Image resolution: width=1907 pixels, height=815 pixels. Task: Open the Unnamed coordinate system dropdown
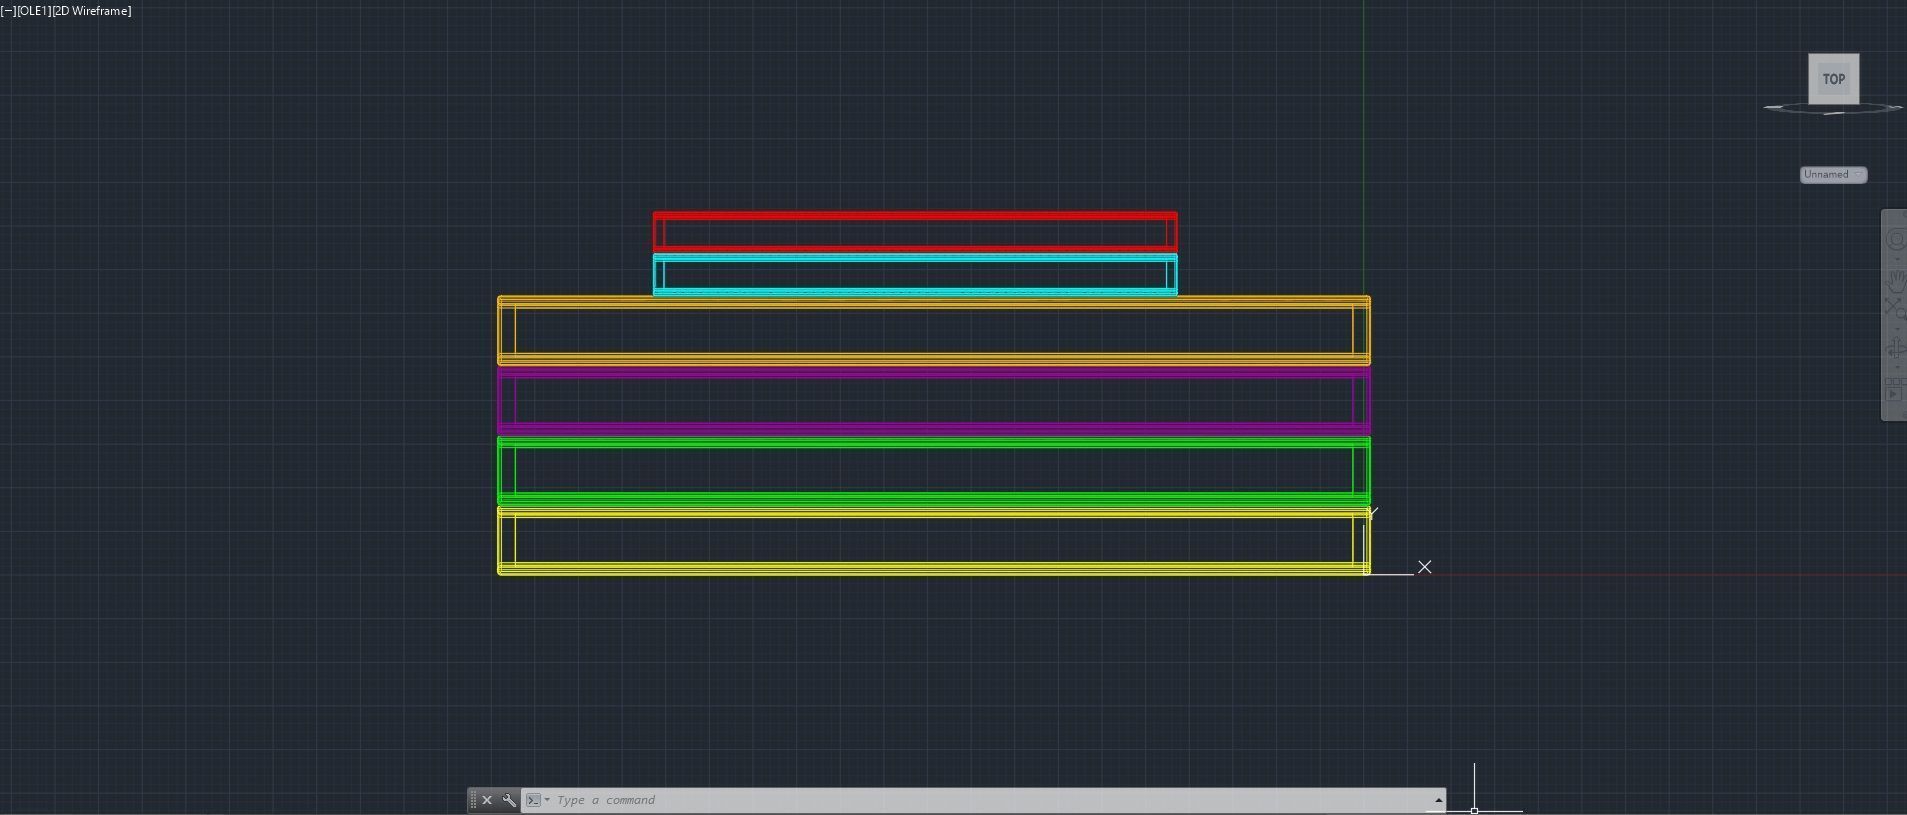pos(1832,175)
